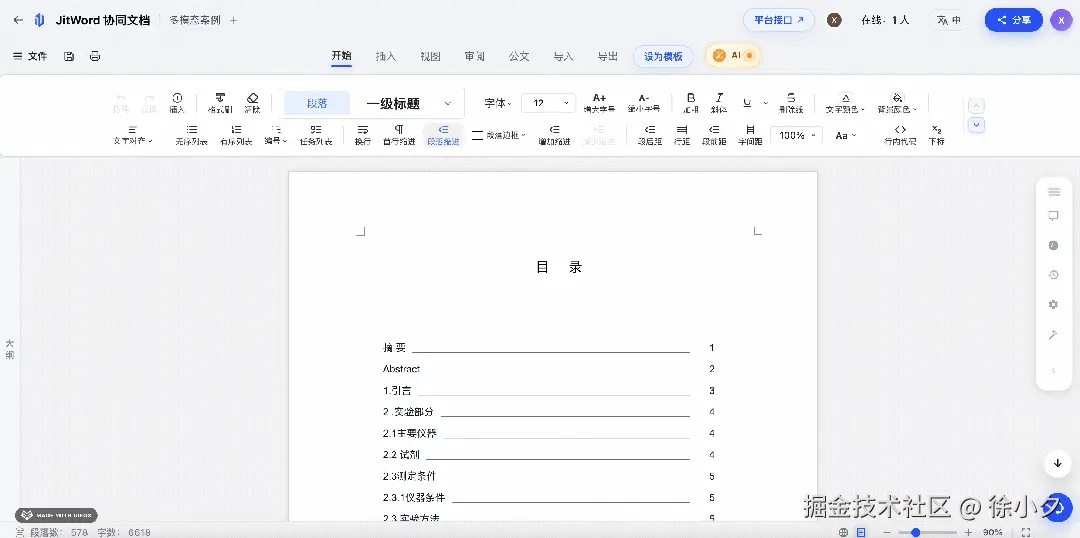Click the character spacing (字间距) icon
The width and height of the screenshot is (1080, 538).
click(x=750, y=130)
